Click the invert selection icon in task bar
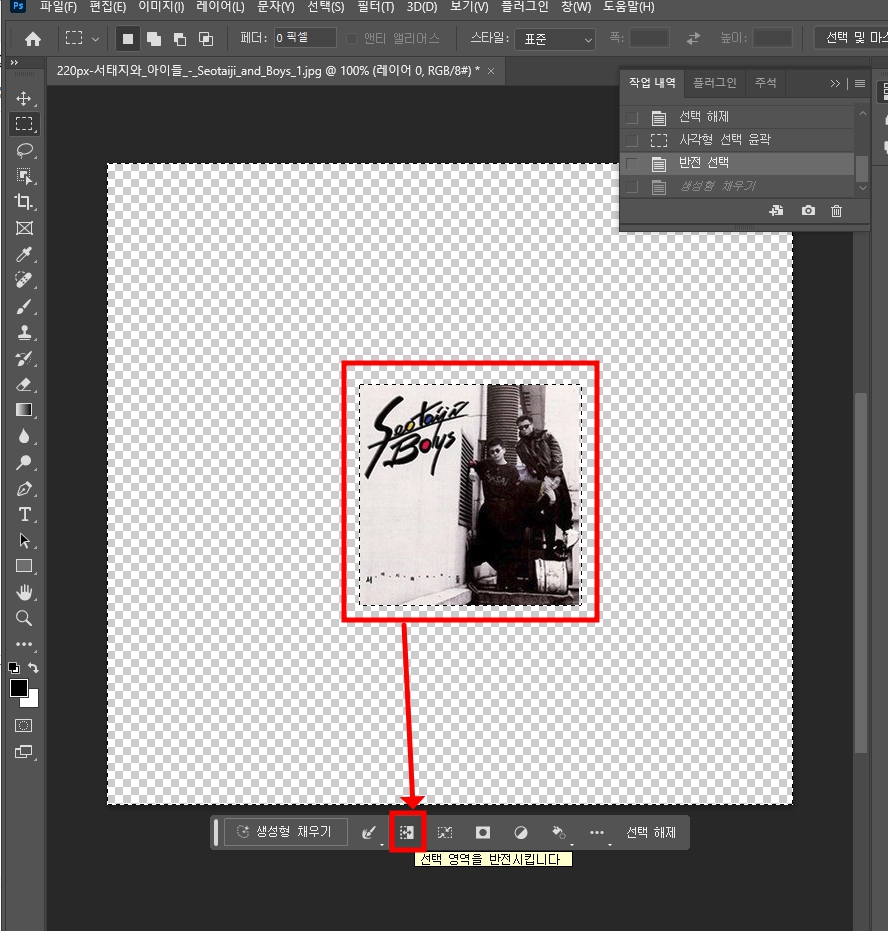The width and height of the screenshot is (888, 931). pos(407,832)
